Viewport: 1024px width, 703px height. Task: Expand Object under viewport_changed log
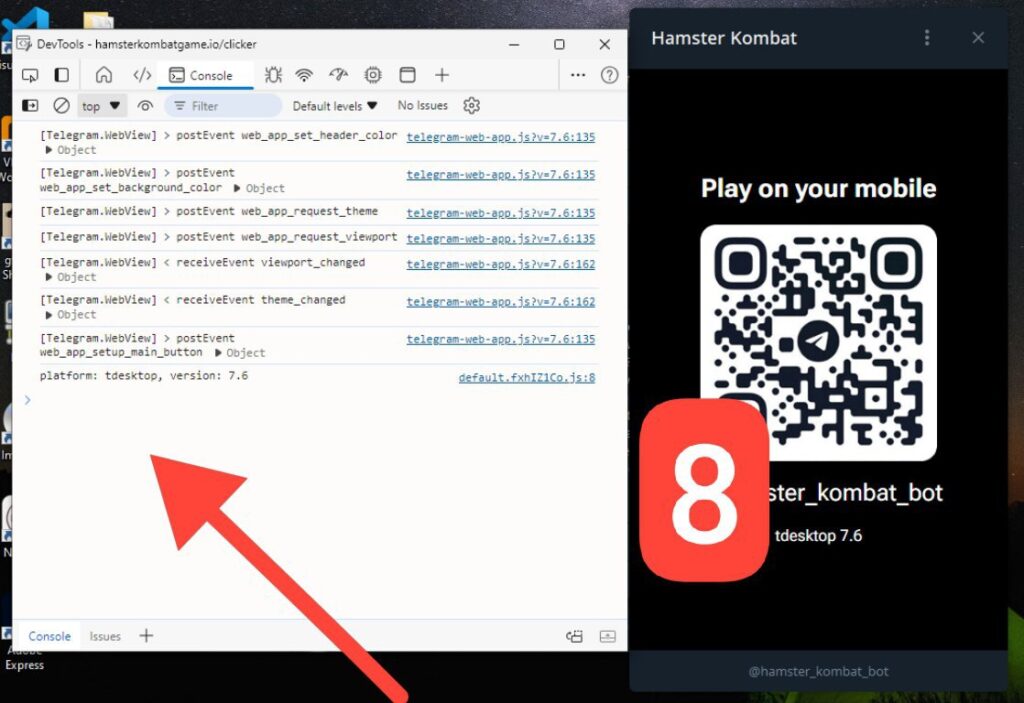[71, 277]
